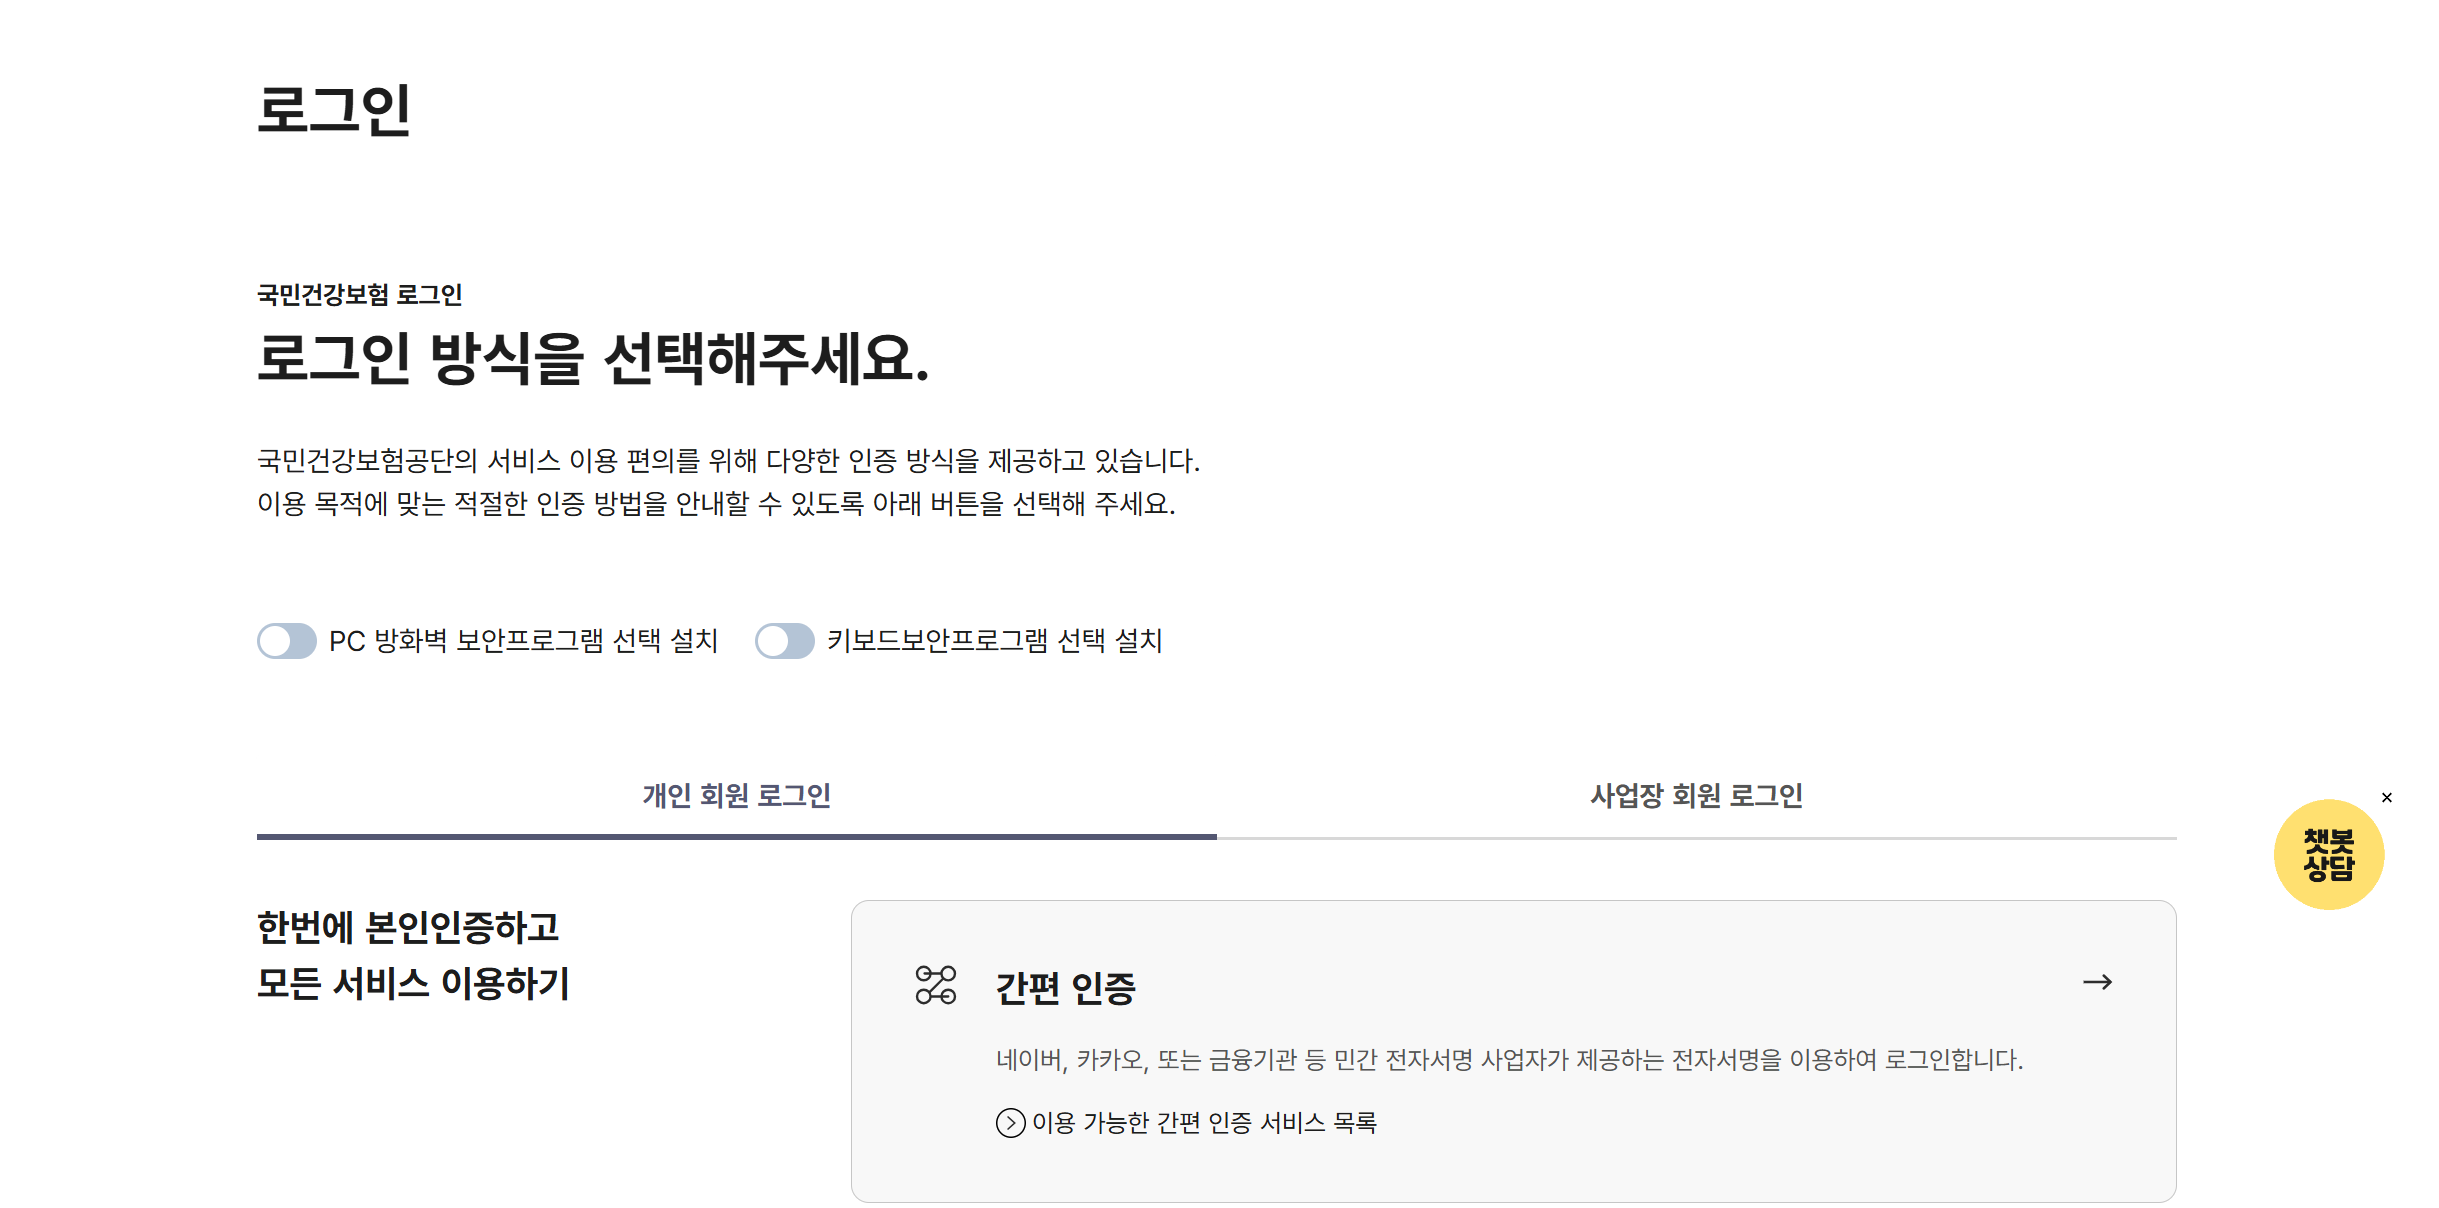Image resolution: width=2439 pixels, height=1208 pixels.
Task: Switch to 개인 회원 로그인 tab
Action: [x=737, y=796]
